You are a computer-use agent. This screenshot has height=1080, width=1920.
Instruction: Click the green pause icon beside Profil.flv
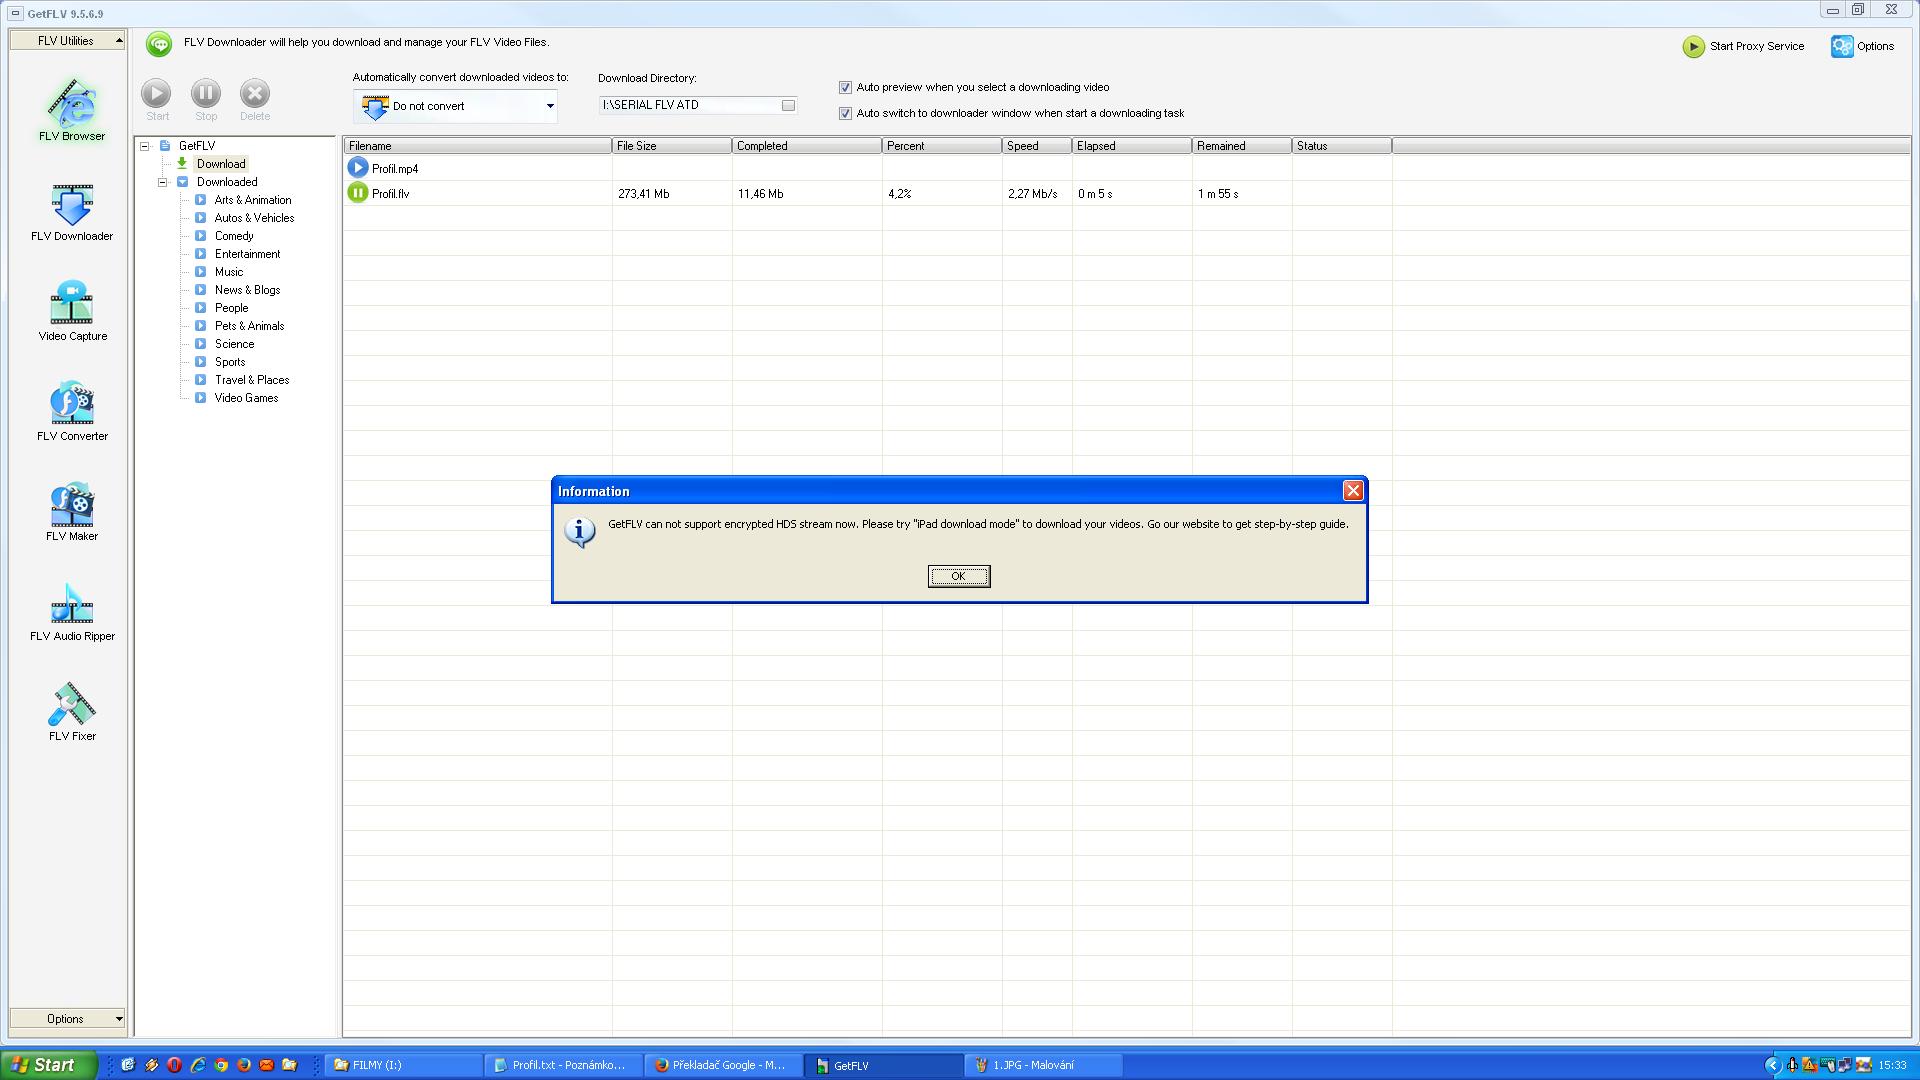358,193
